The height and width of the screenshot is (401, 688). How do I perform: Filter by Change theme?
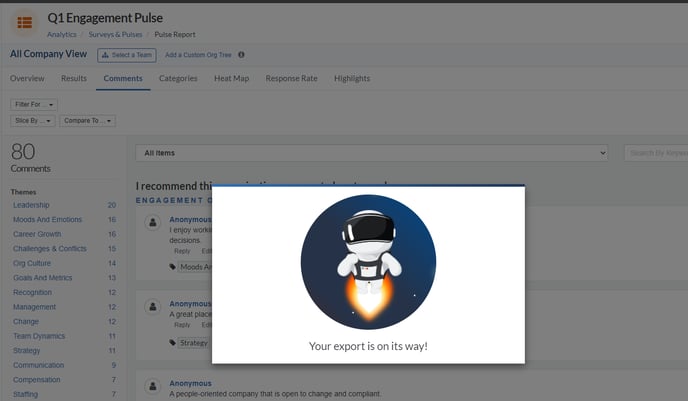[x=26, y=322]
